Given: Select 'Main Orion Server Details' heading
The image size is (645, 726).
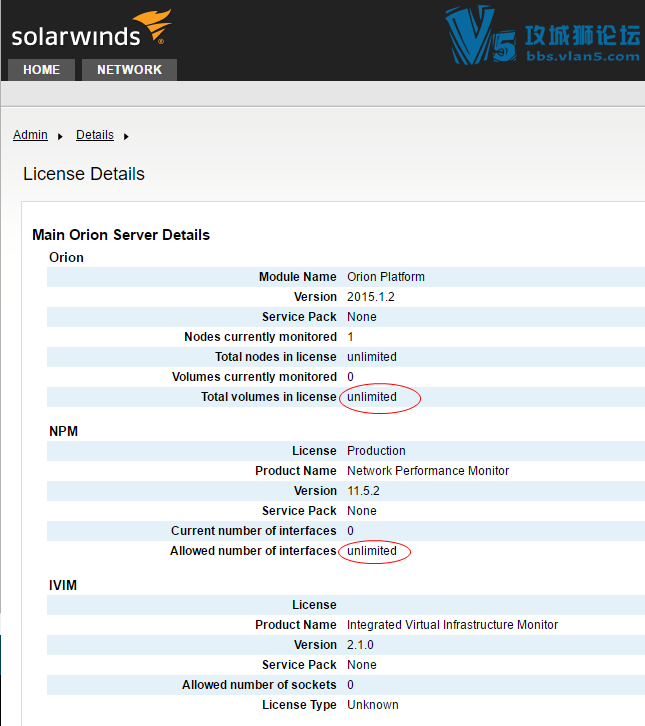Looking at the screenshot, I should (x=121, y=235).
